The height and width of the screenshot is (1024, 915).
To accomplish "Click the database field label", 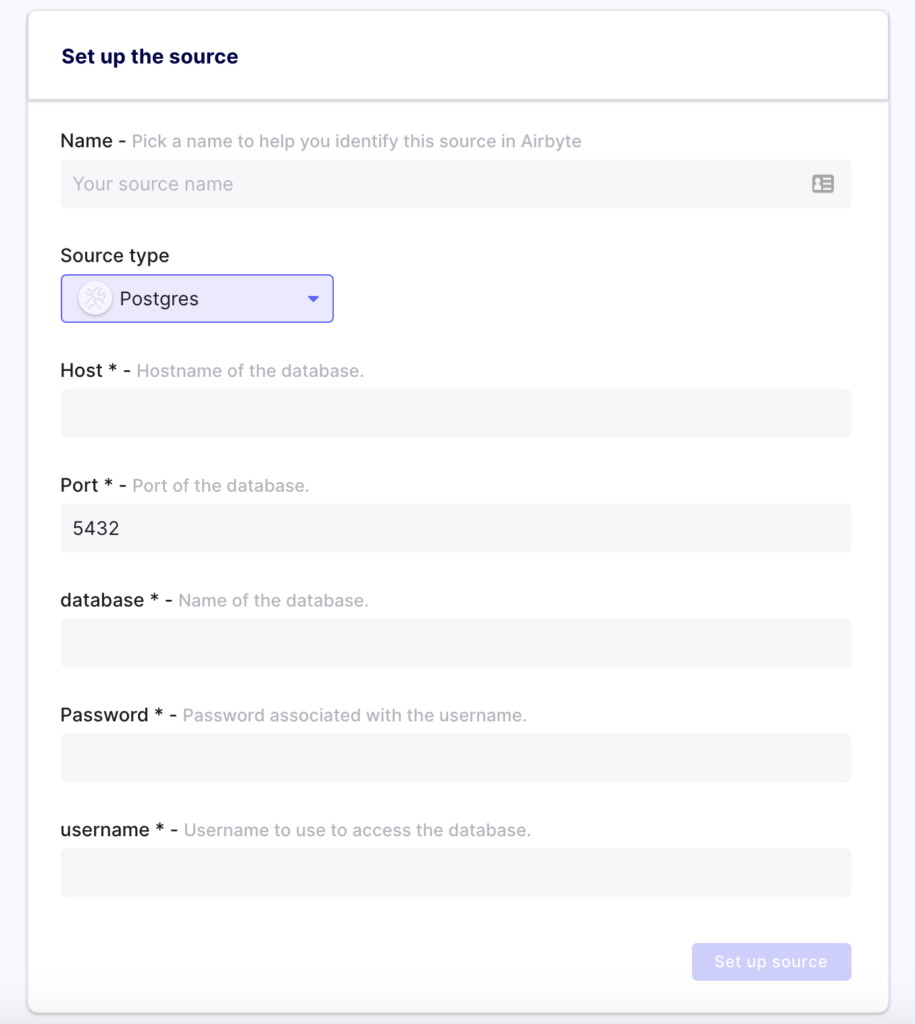I will pyautogui.click(x=104, y=601).
